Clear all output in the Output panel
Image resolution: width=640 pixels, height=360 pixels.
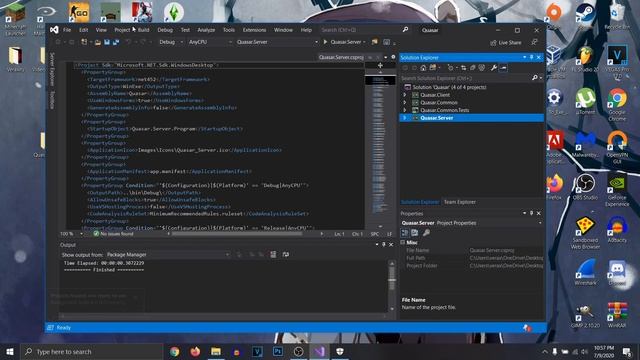click(273, 255)
